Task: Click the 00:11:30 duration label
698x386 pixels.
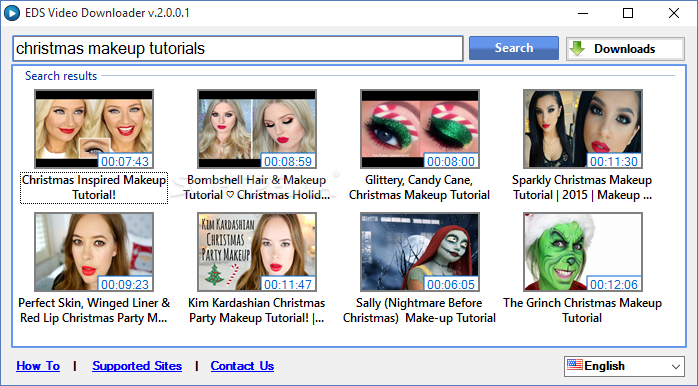Action: 613,161
